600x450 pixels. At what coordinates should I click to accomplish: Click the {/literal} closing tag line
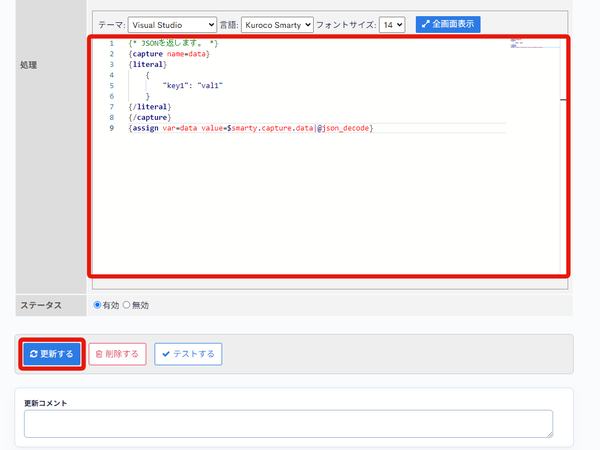pyautogui.click(x=150, y=107)
